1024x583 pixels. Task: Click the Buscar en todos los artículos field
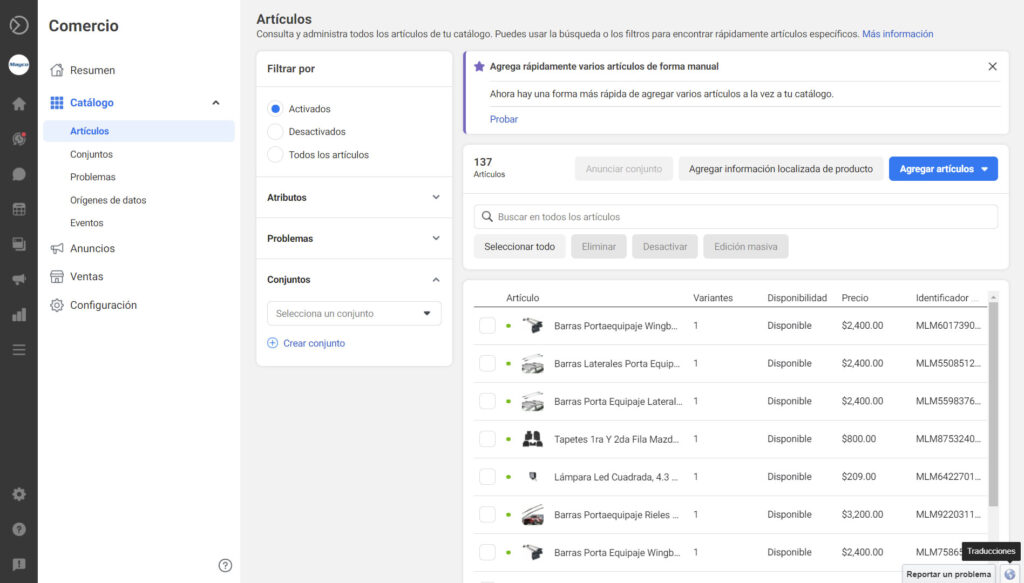tap(735, 217)
